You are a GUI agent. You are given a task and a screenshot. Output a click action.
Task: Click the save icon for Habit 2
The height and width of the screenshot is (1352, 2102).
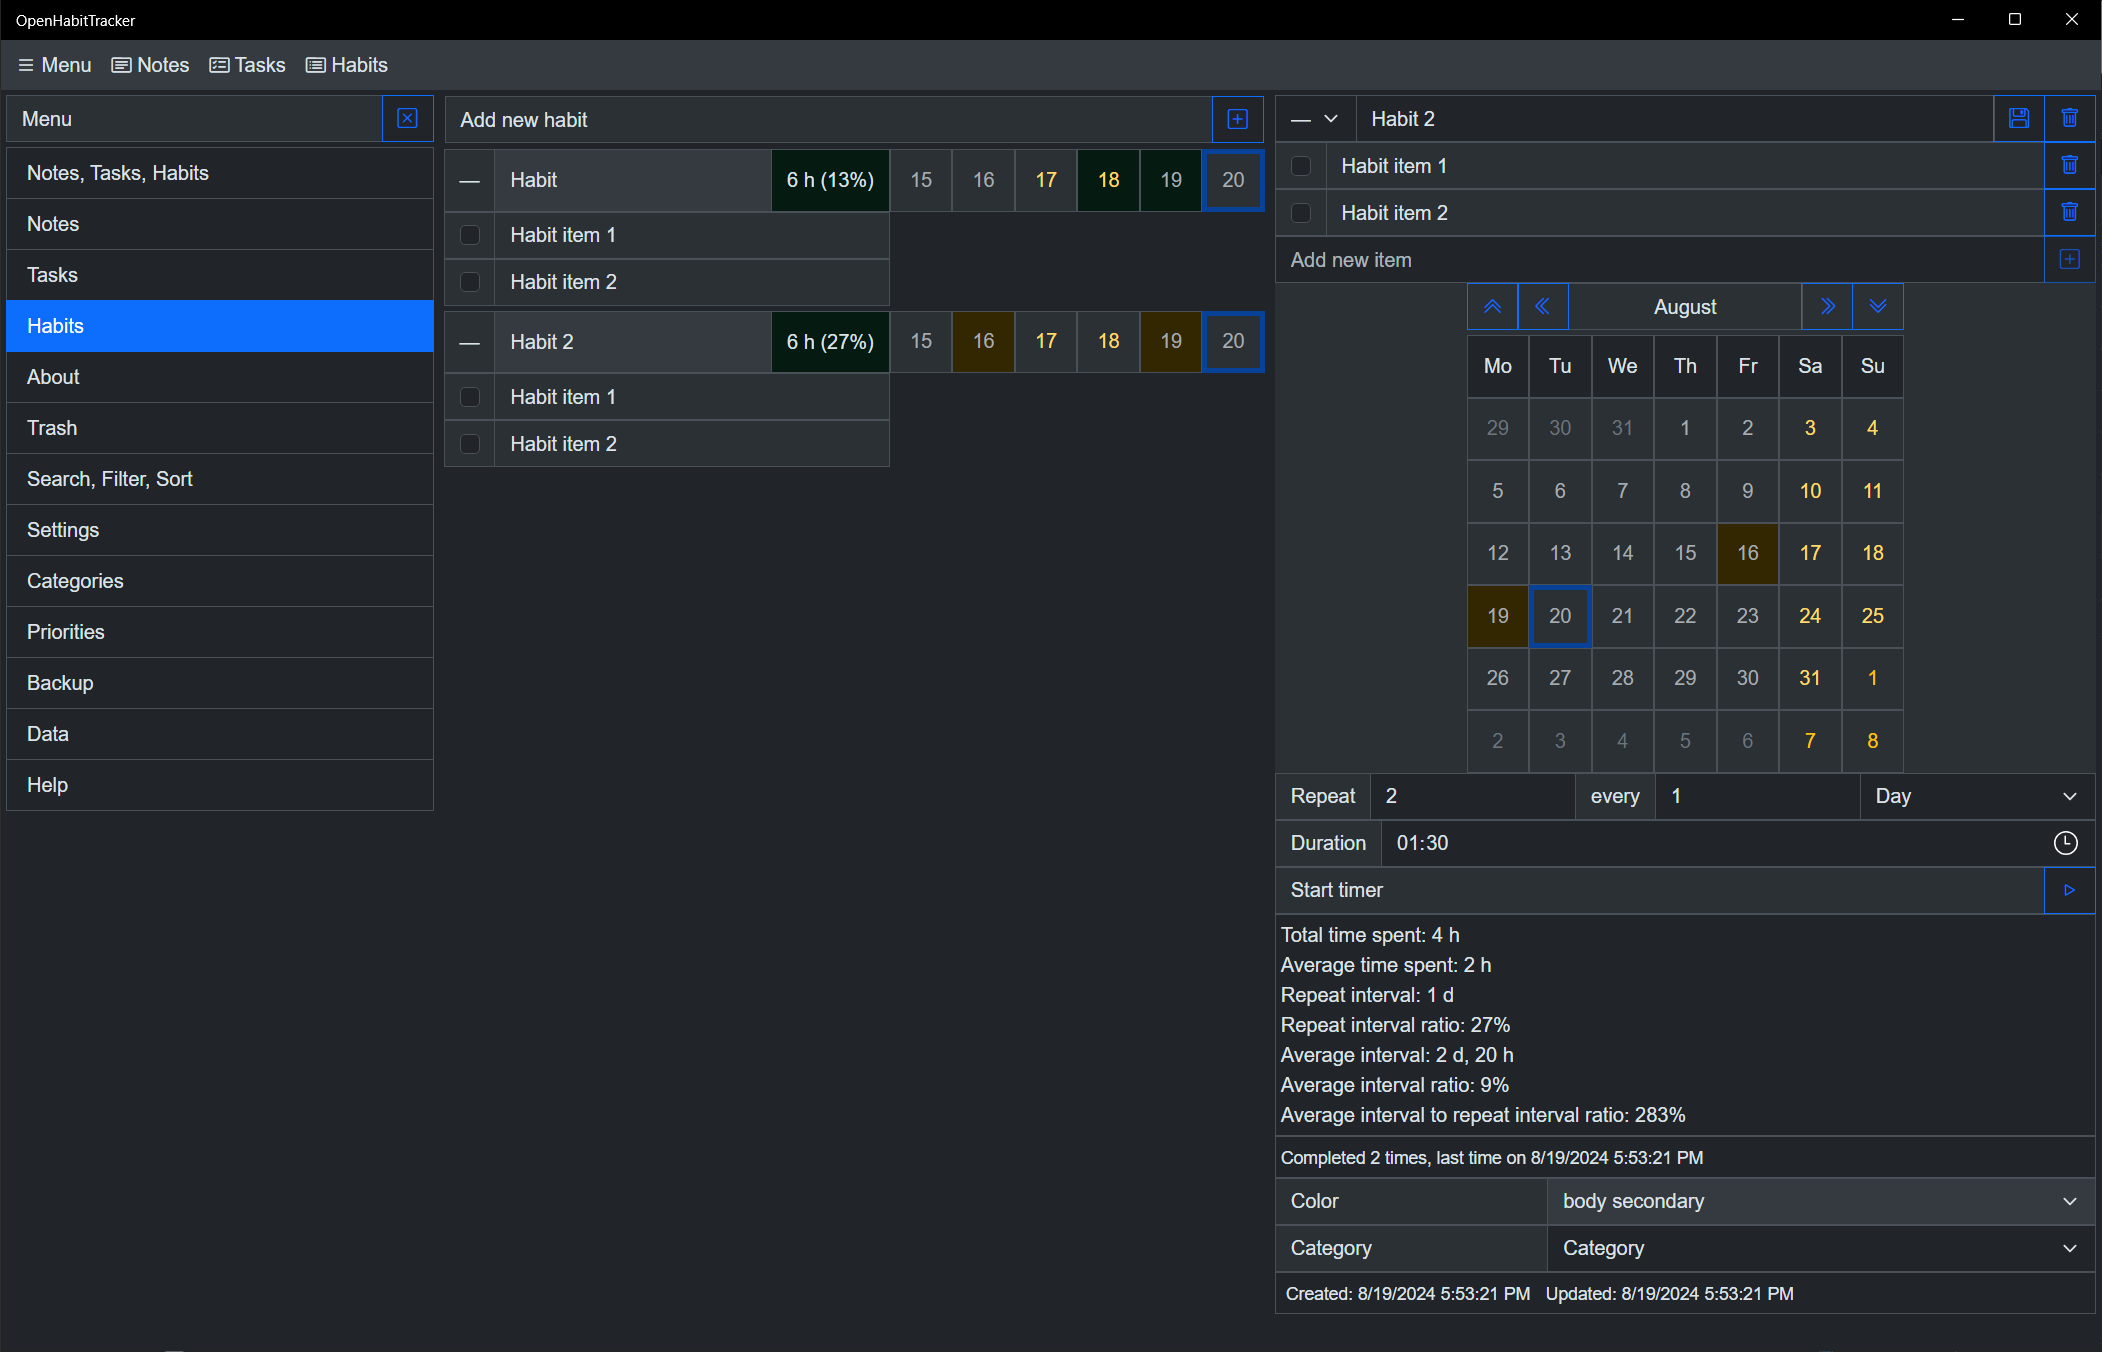(x=2018, y=119)
